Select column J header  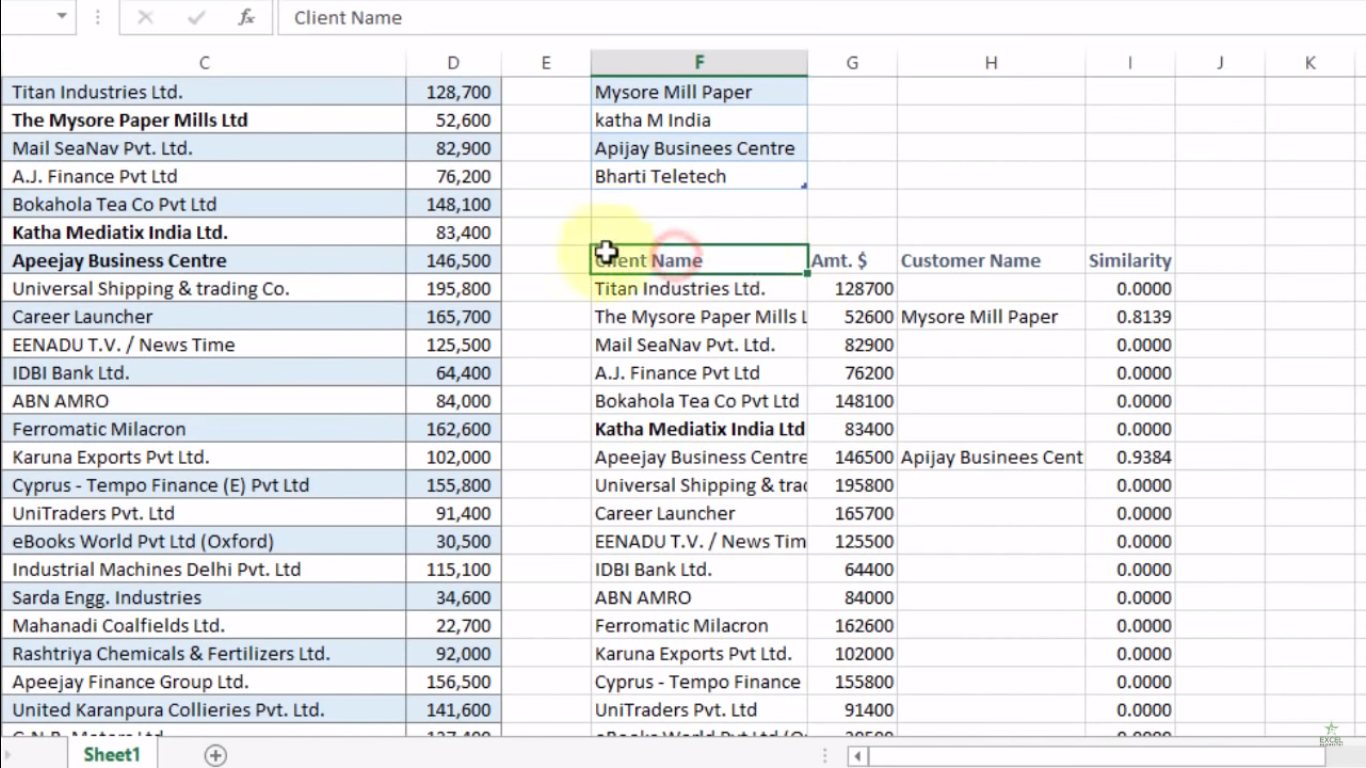[1220, 63]
